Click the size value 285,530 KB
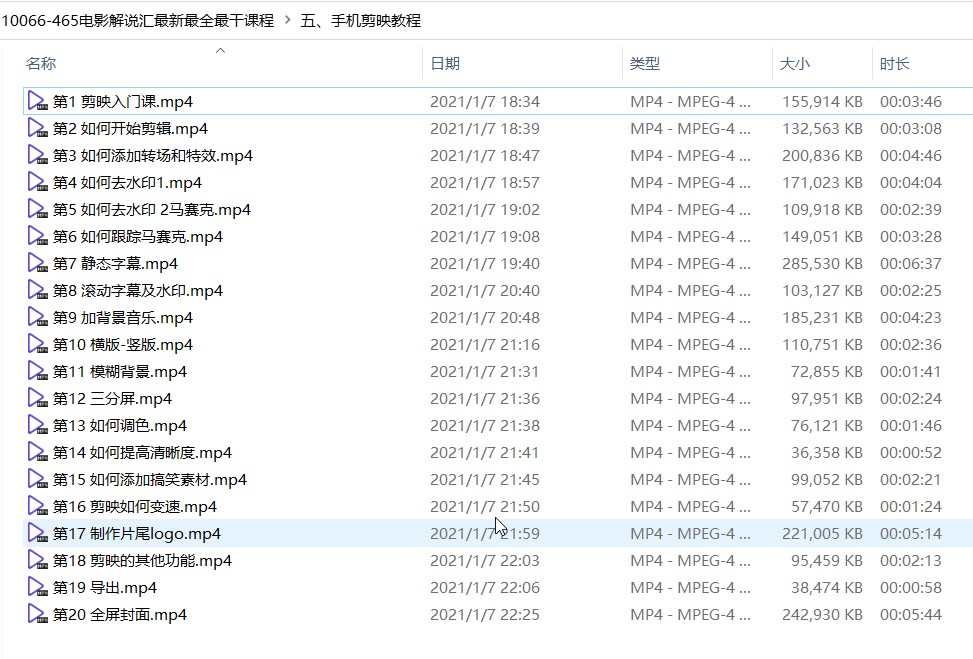 point(822,263)
